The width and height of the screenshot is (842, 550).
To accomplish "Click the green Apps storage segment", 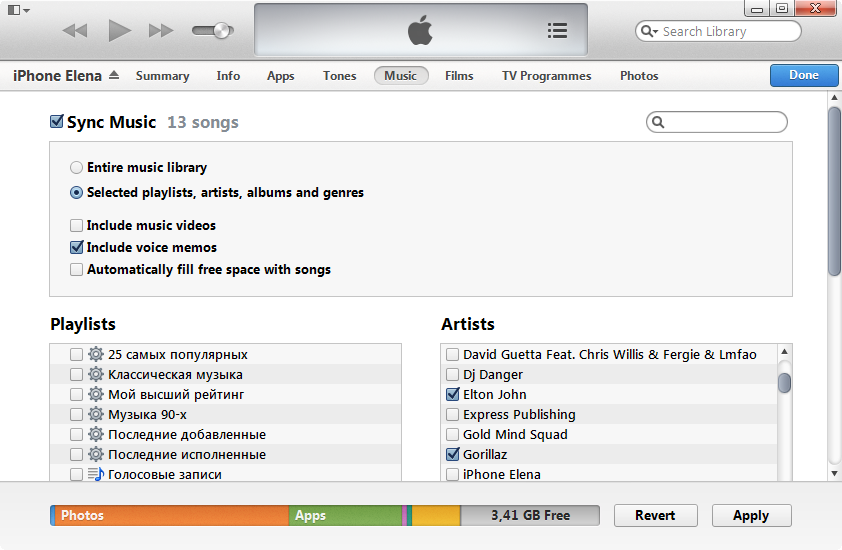I will pos(345,515).
